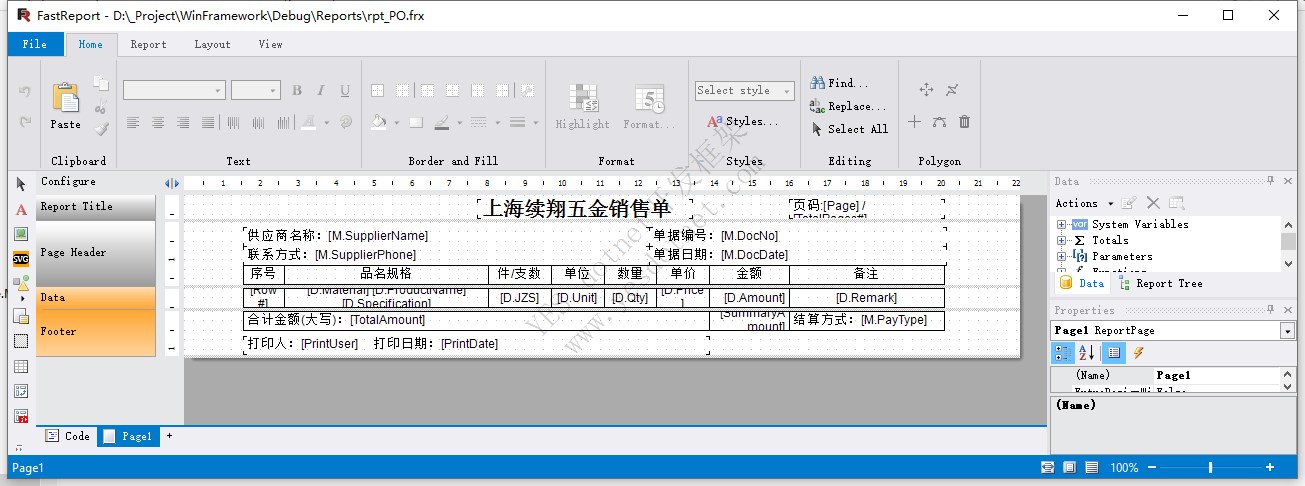
Task: Open the font name combo box
Action: pos(174,90)
